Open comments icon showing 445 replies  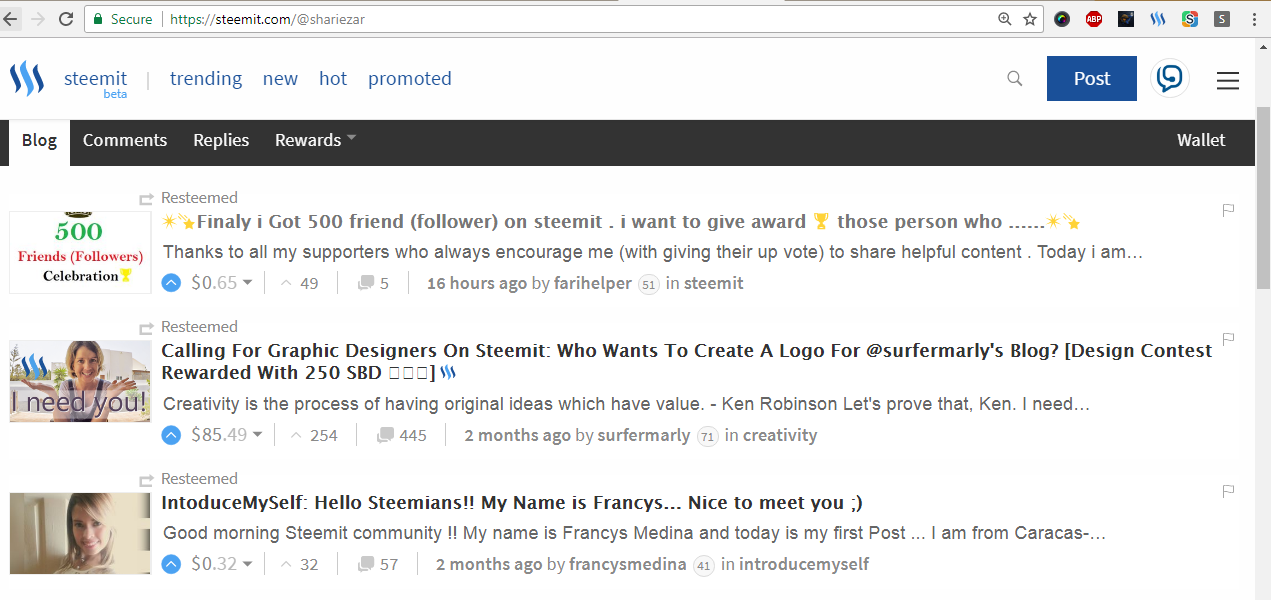pos(385,435)
